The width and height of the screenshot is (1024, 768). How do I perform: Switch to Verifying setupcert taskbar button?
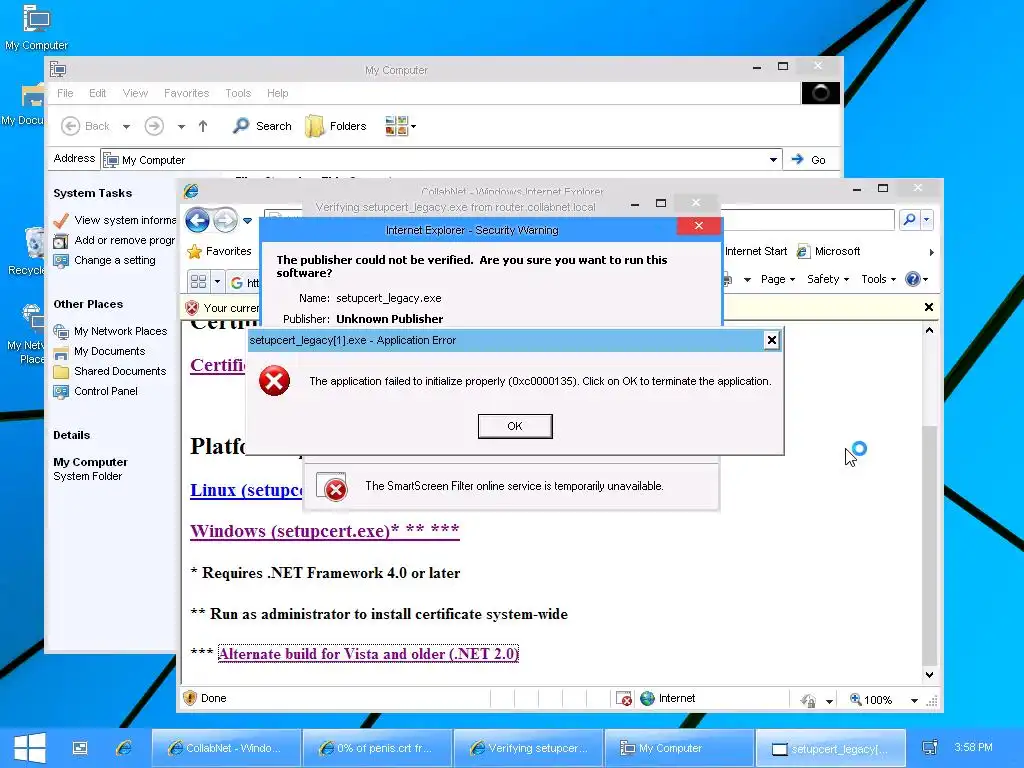point(528,748)
